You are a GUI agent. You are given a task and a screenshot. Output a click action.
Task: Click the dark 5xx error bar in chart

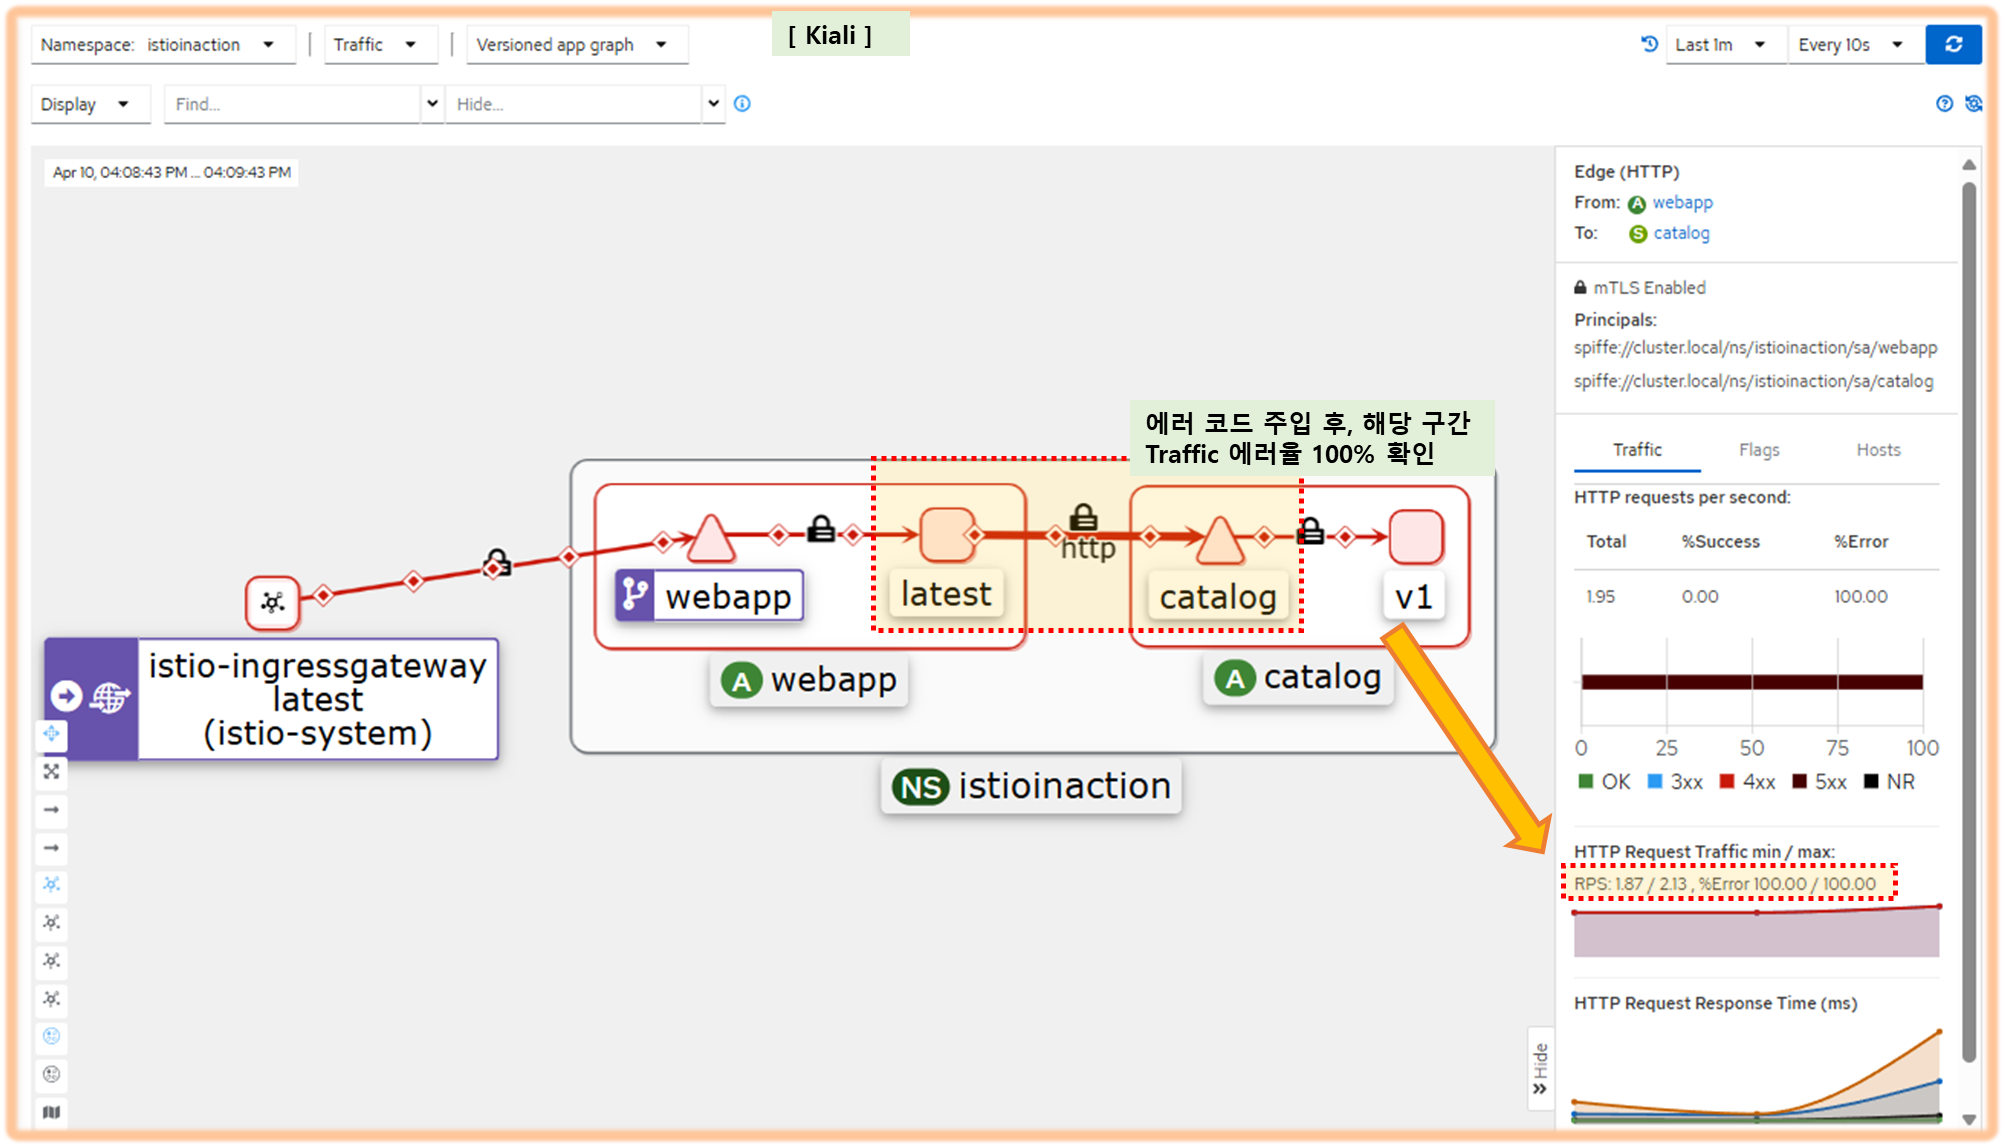1752,682
